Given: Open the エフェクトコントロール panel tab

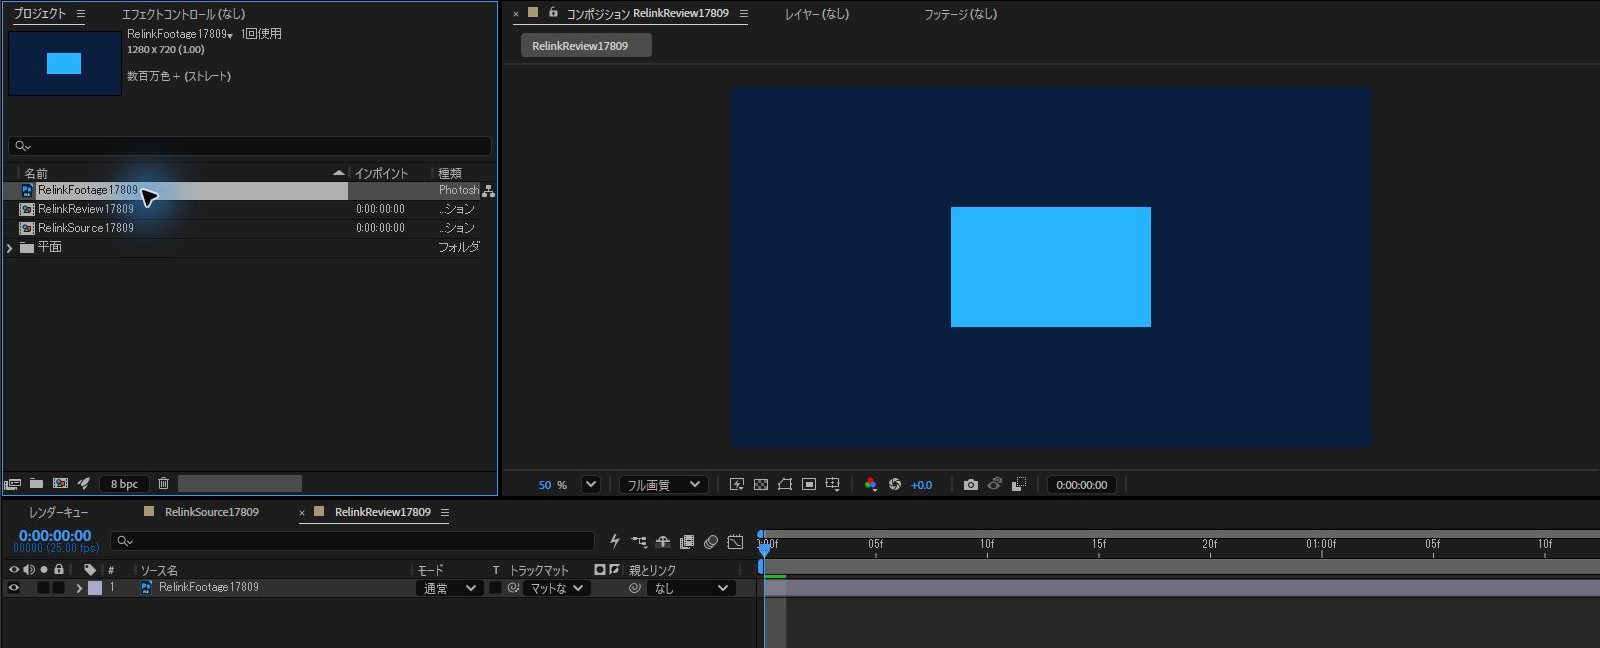Looking at the screenshot, I should click(183, 14).
